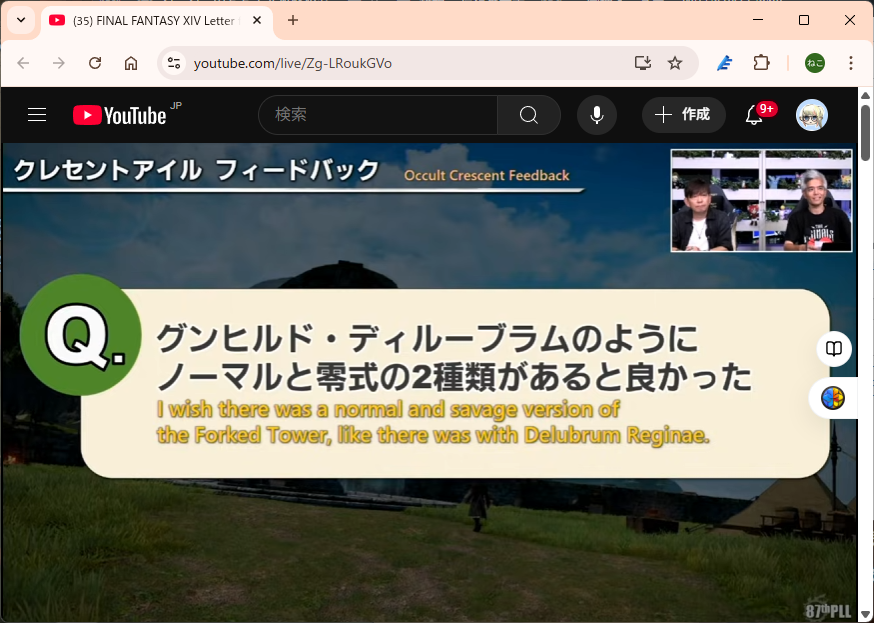Screen dimensions: 874x623
Task: Click the scrollbar down arrow
Action: pyautogui.click(x=865, y=615)
